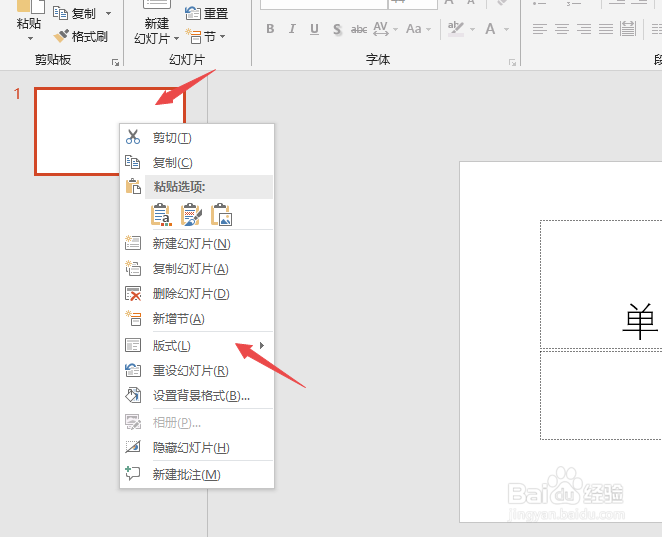Click 格式刷 format painter
Screen dimensions: 662x537
point(80,36)
